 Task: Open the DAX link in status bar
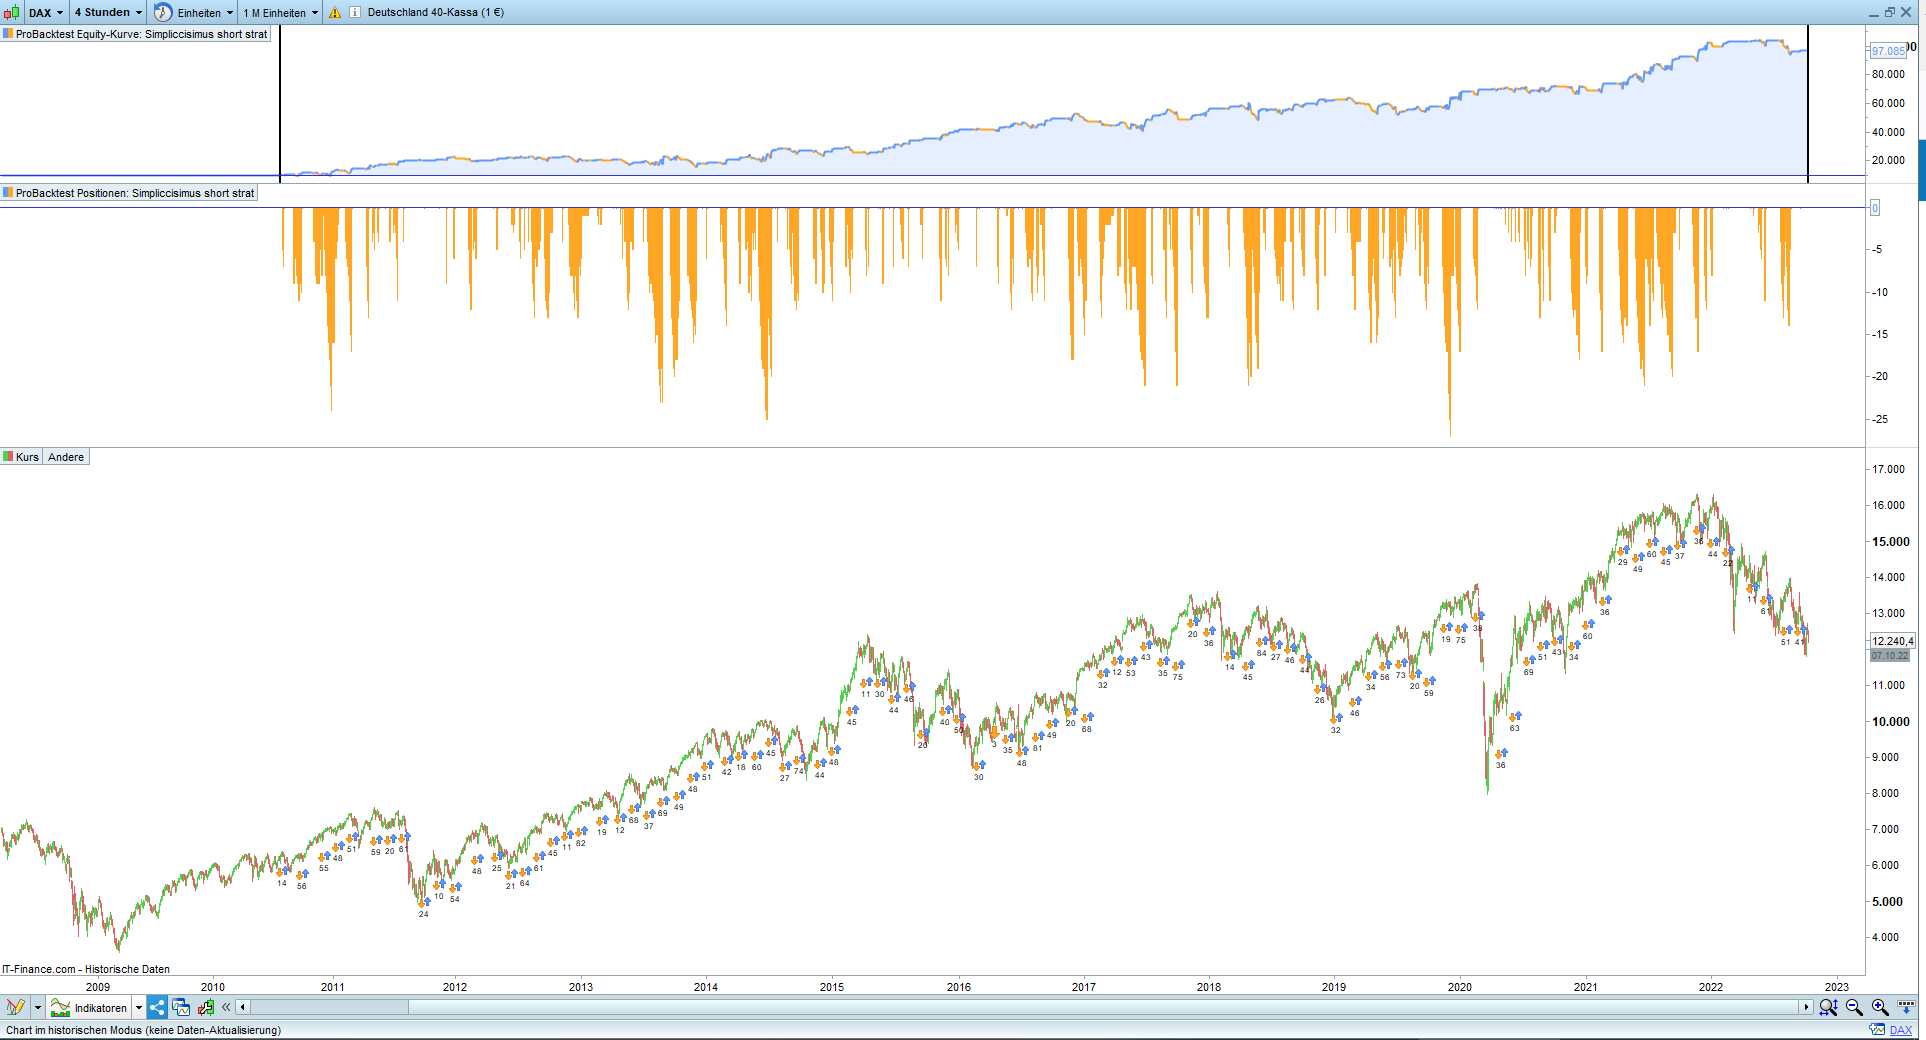tap(1901, 1030)
